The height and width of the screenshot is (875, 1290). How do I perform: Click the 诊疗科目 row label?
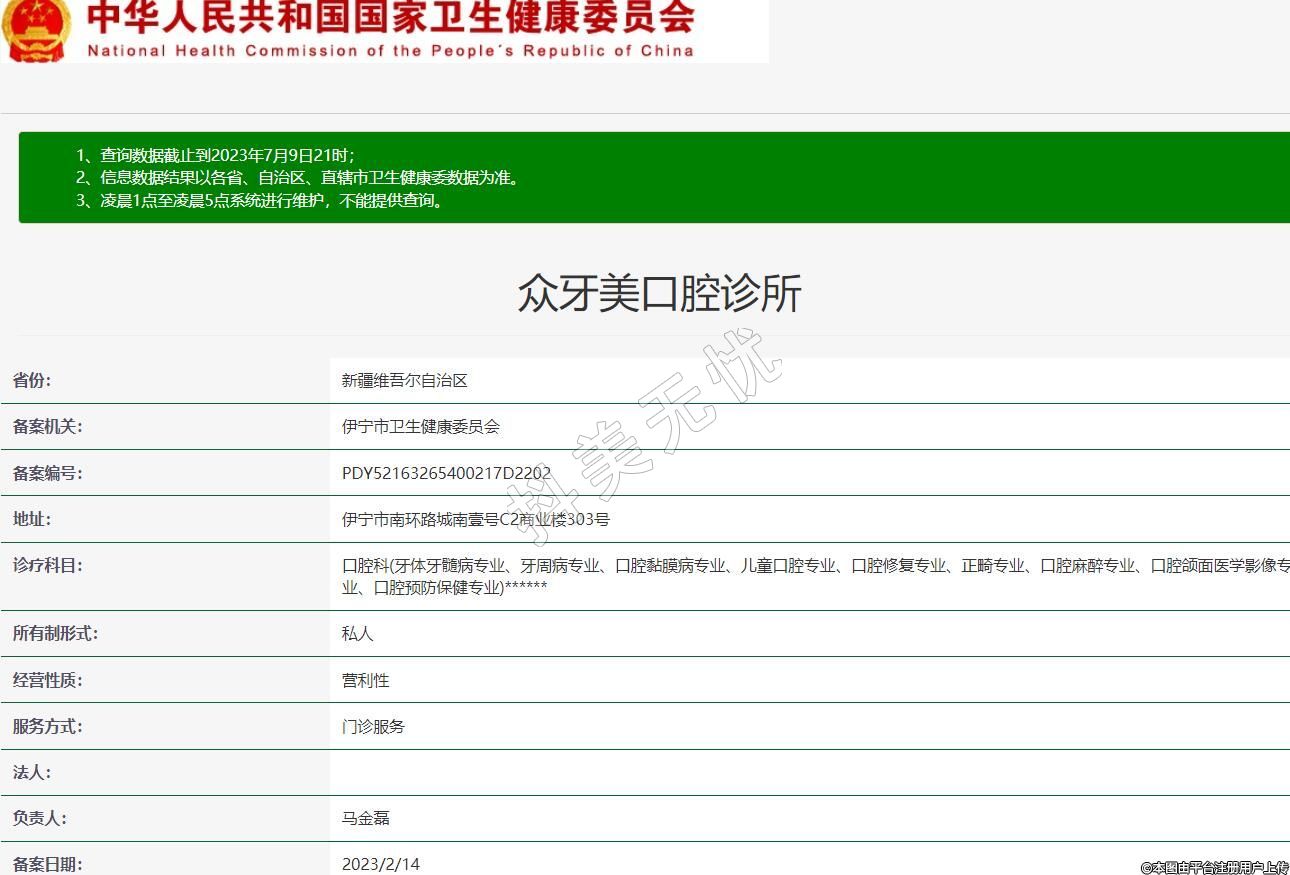point(47,566)
